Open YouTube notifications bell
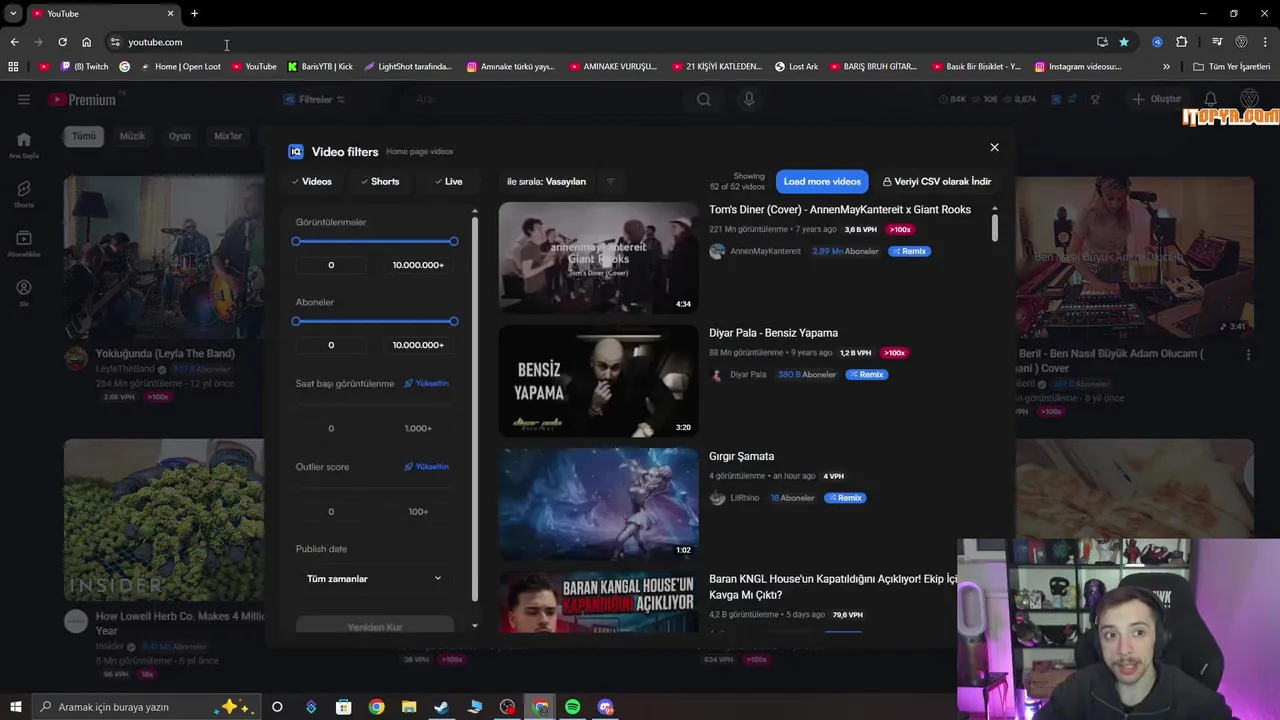This screenshot has width=1280, height=720. pos(1211,99)
